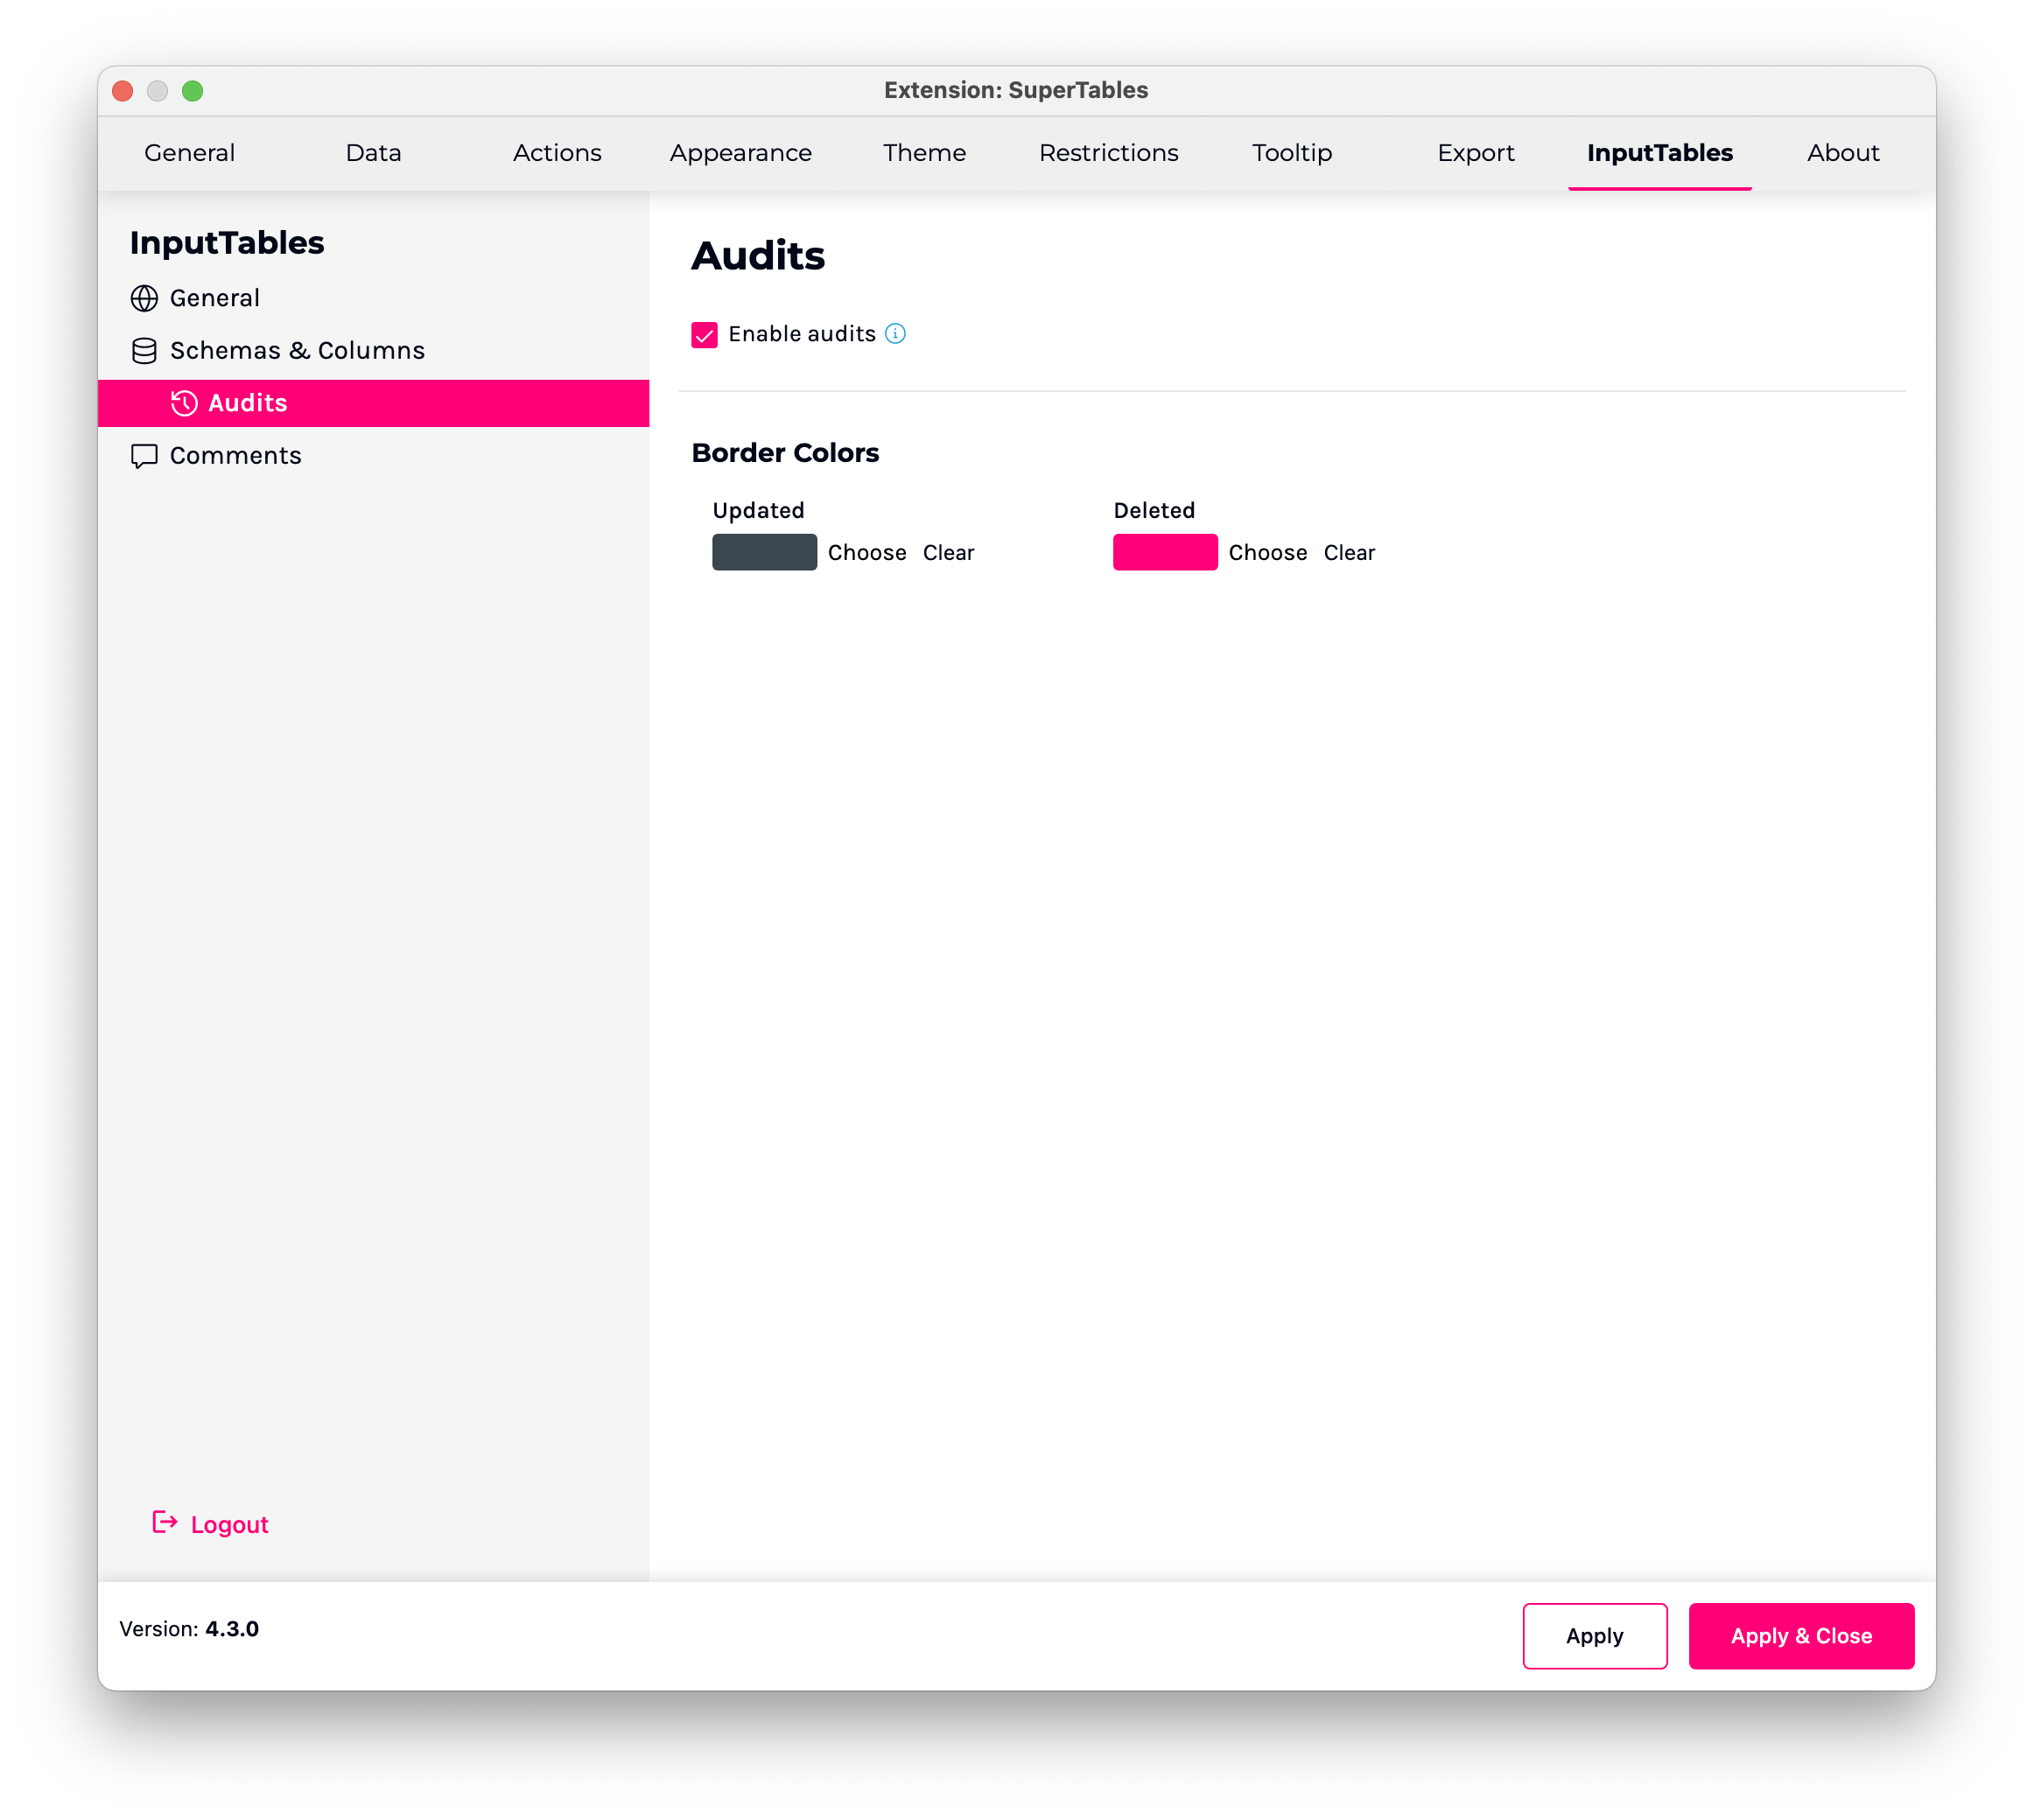Uncheck the Enable audits checkbox
The width and height of the screenshot is (2034, 1820).
704,335
